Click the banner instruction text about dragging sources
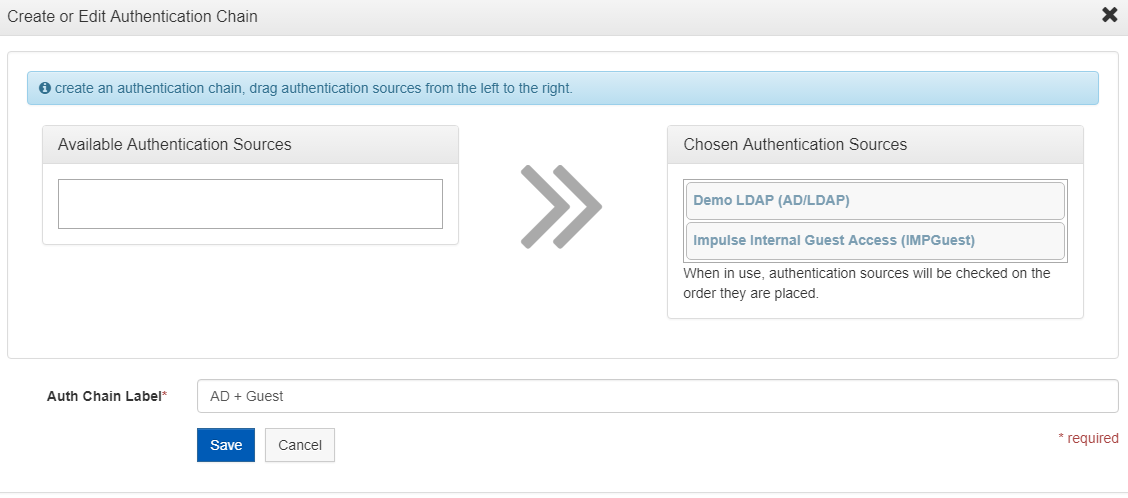Image resolution: width=1128 pixels, height=498 pixels. (314, 89)
